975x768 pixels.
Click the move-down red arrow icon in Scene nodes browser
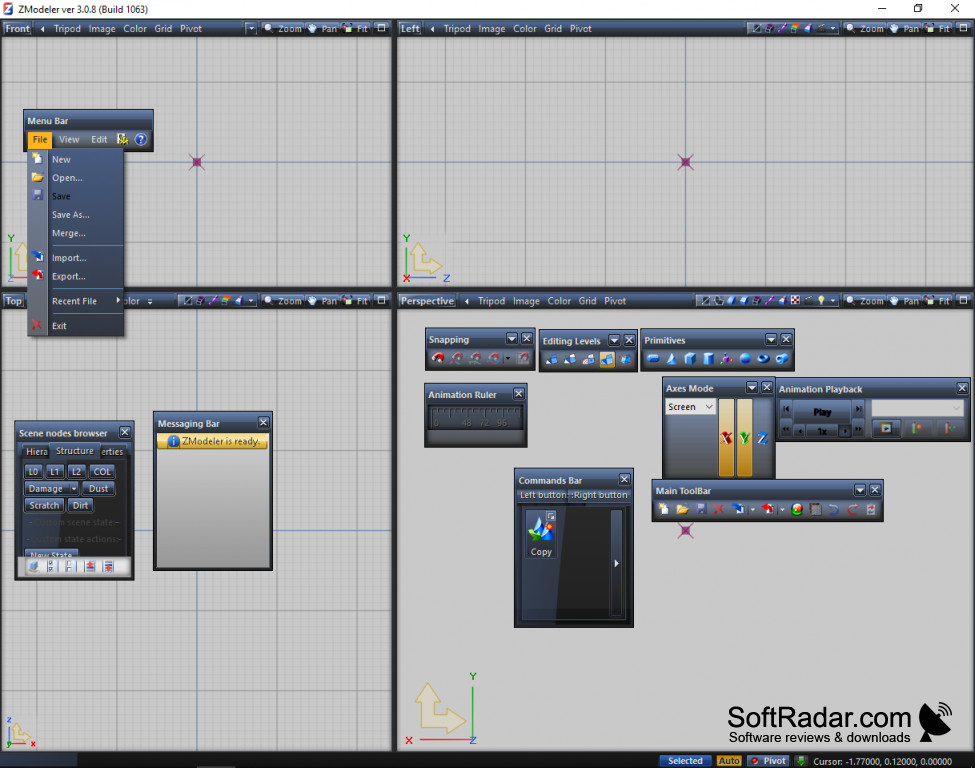[x=109, y=566]
